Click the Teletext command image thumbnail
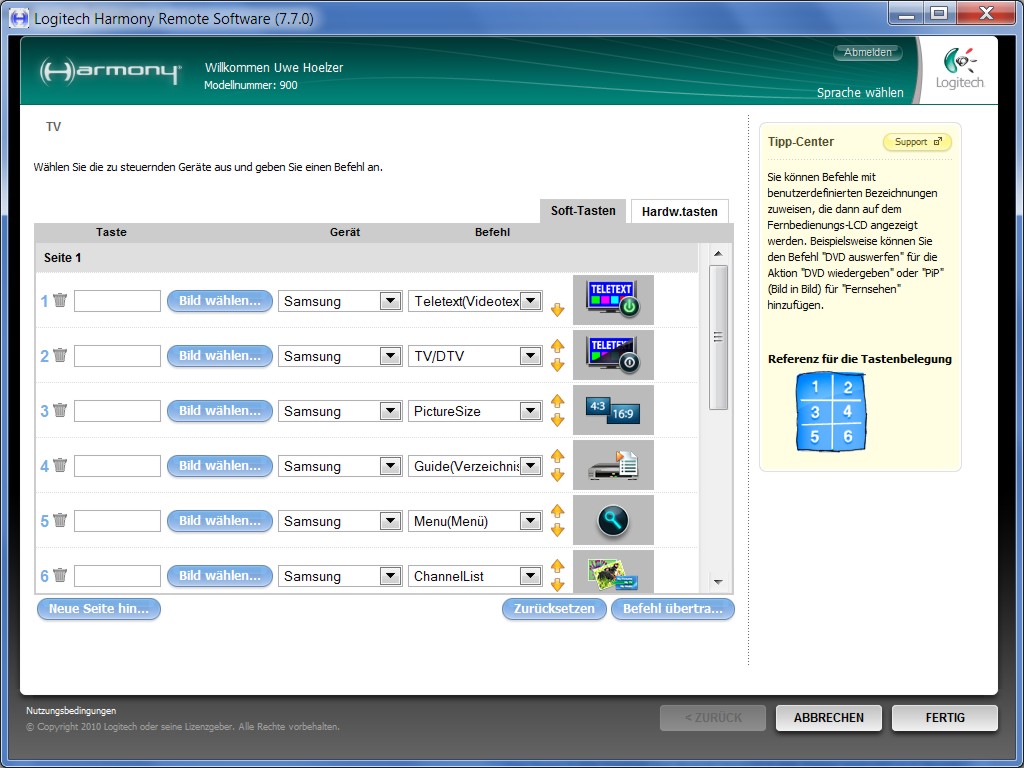 click(613, 300)
